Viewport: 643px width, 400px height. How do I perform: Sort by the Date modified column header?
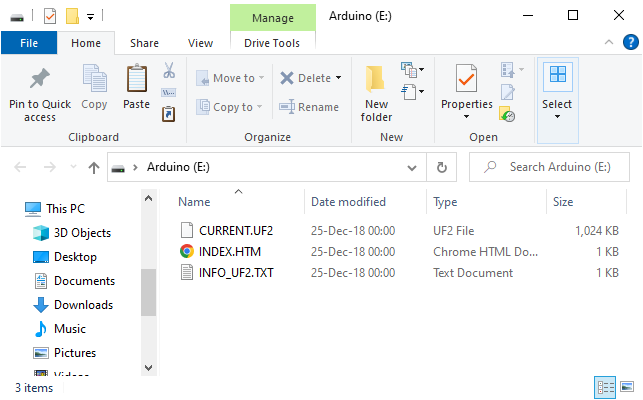[349, 202]
